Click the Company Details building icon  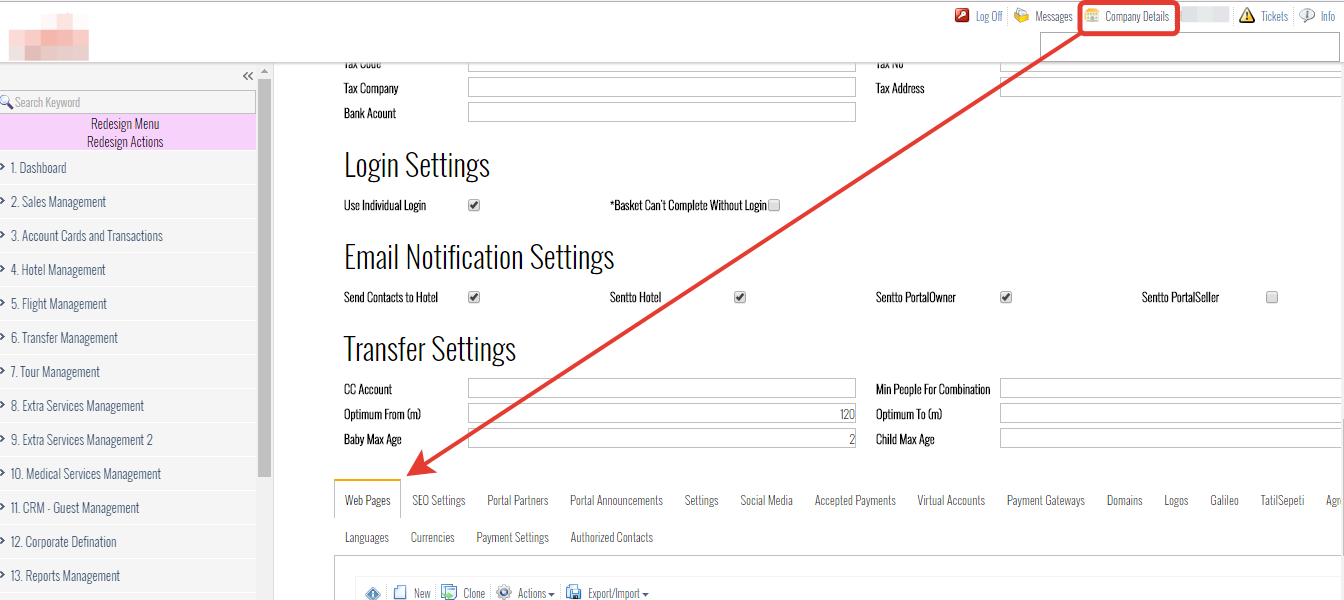(1092, 16)
